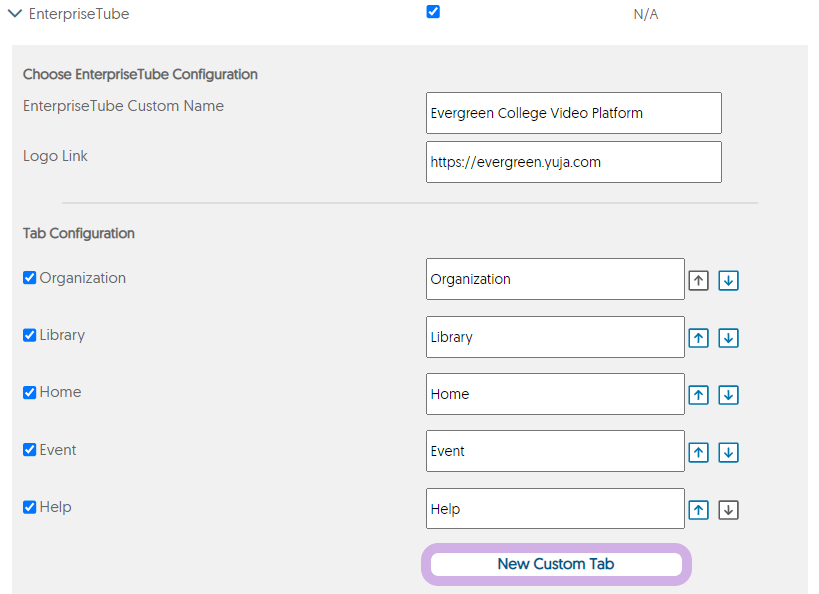
Task: Click the New Custom Tab button
Action: point(556,564)
